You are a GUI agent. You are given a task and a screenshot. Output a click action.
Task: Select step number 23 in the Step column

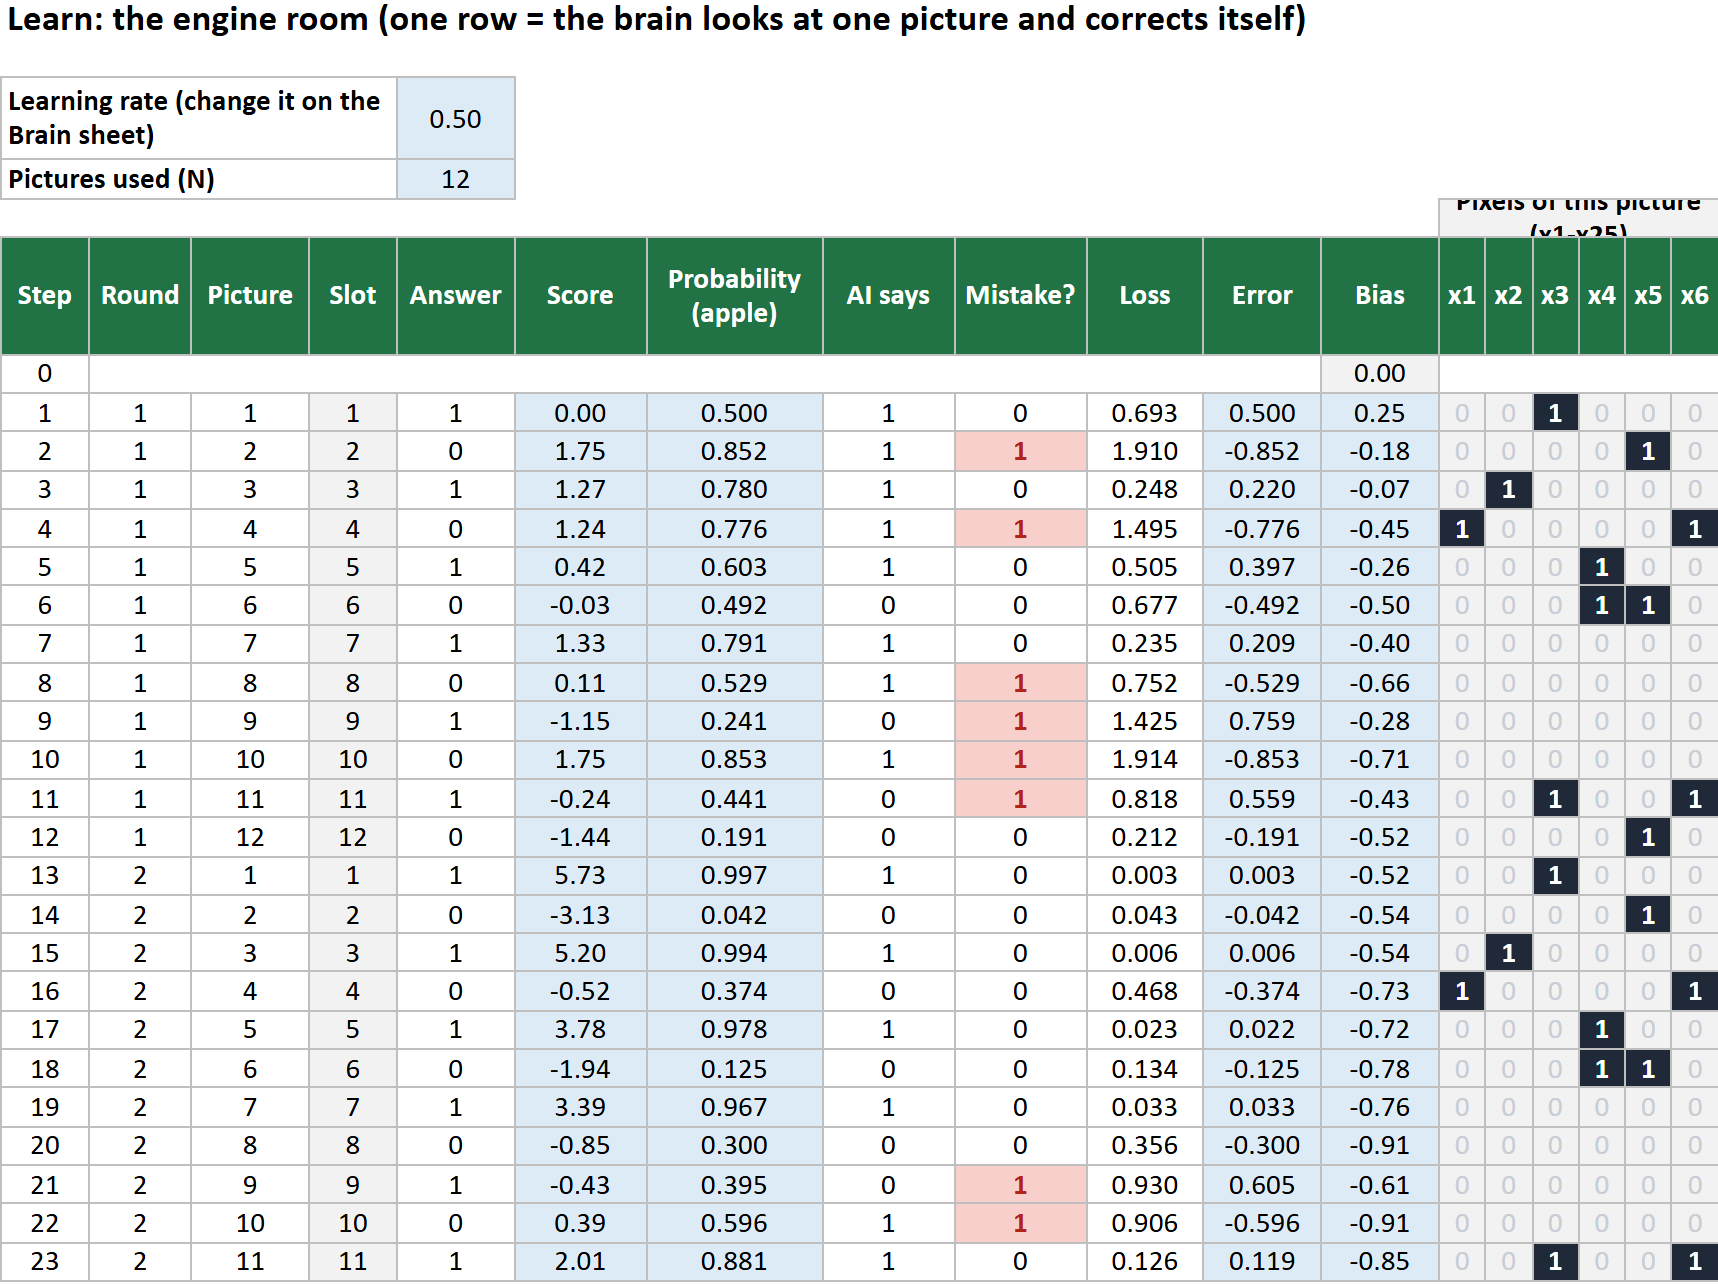click(x=45, y=1262)
